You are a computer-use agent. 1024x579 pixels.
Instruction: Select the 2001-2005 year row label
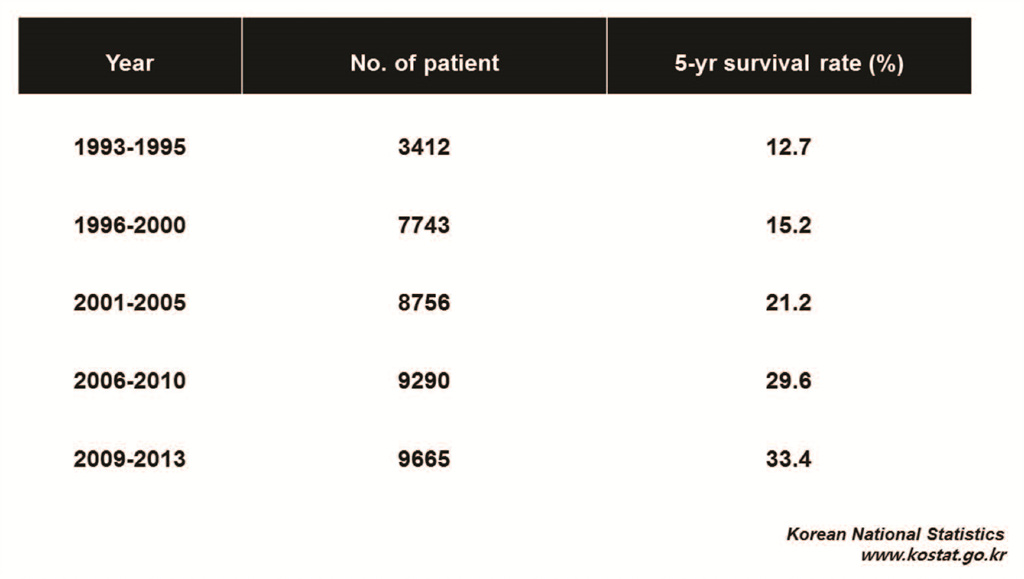130,303
